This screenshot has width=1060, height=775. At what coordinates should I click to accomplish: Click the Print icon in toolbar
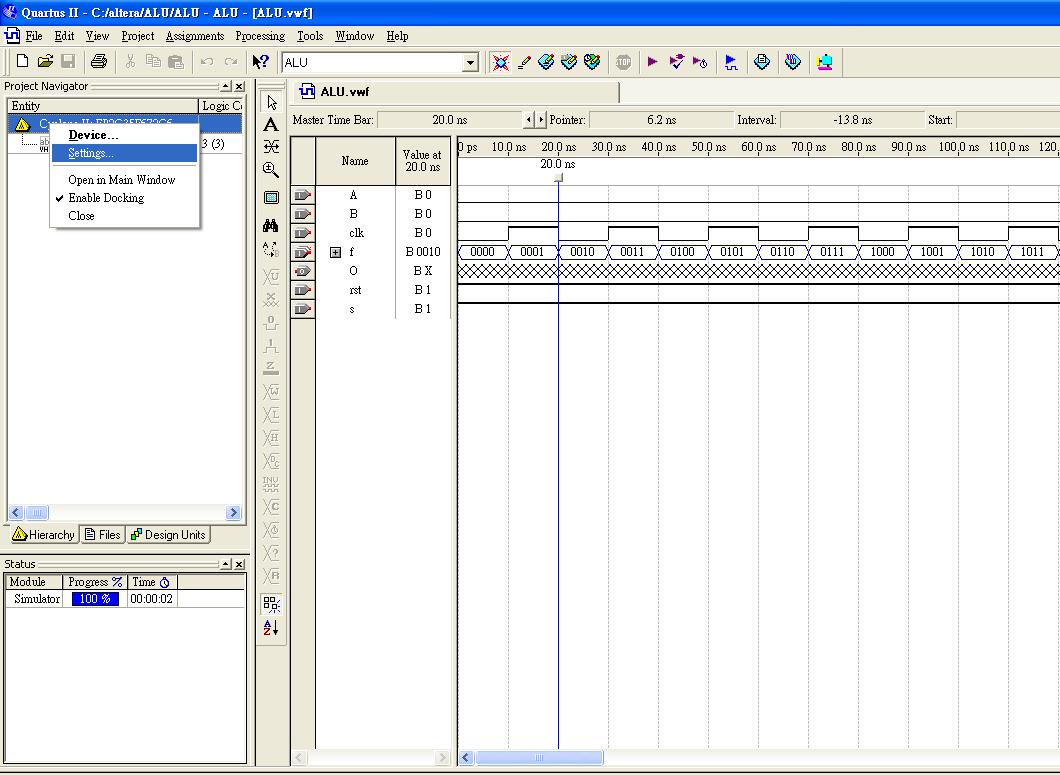98,62
